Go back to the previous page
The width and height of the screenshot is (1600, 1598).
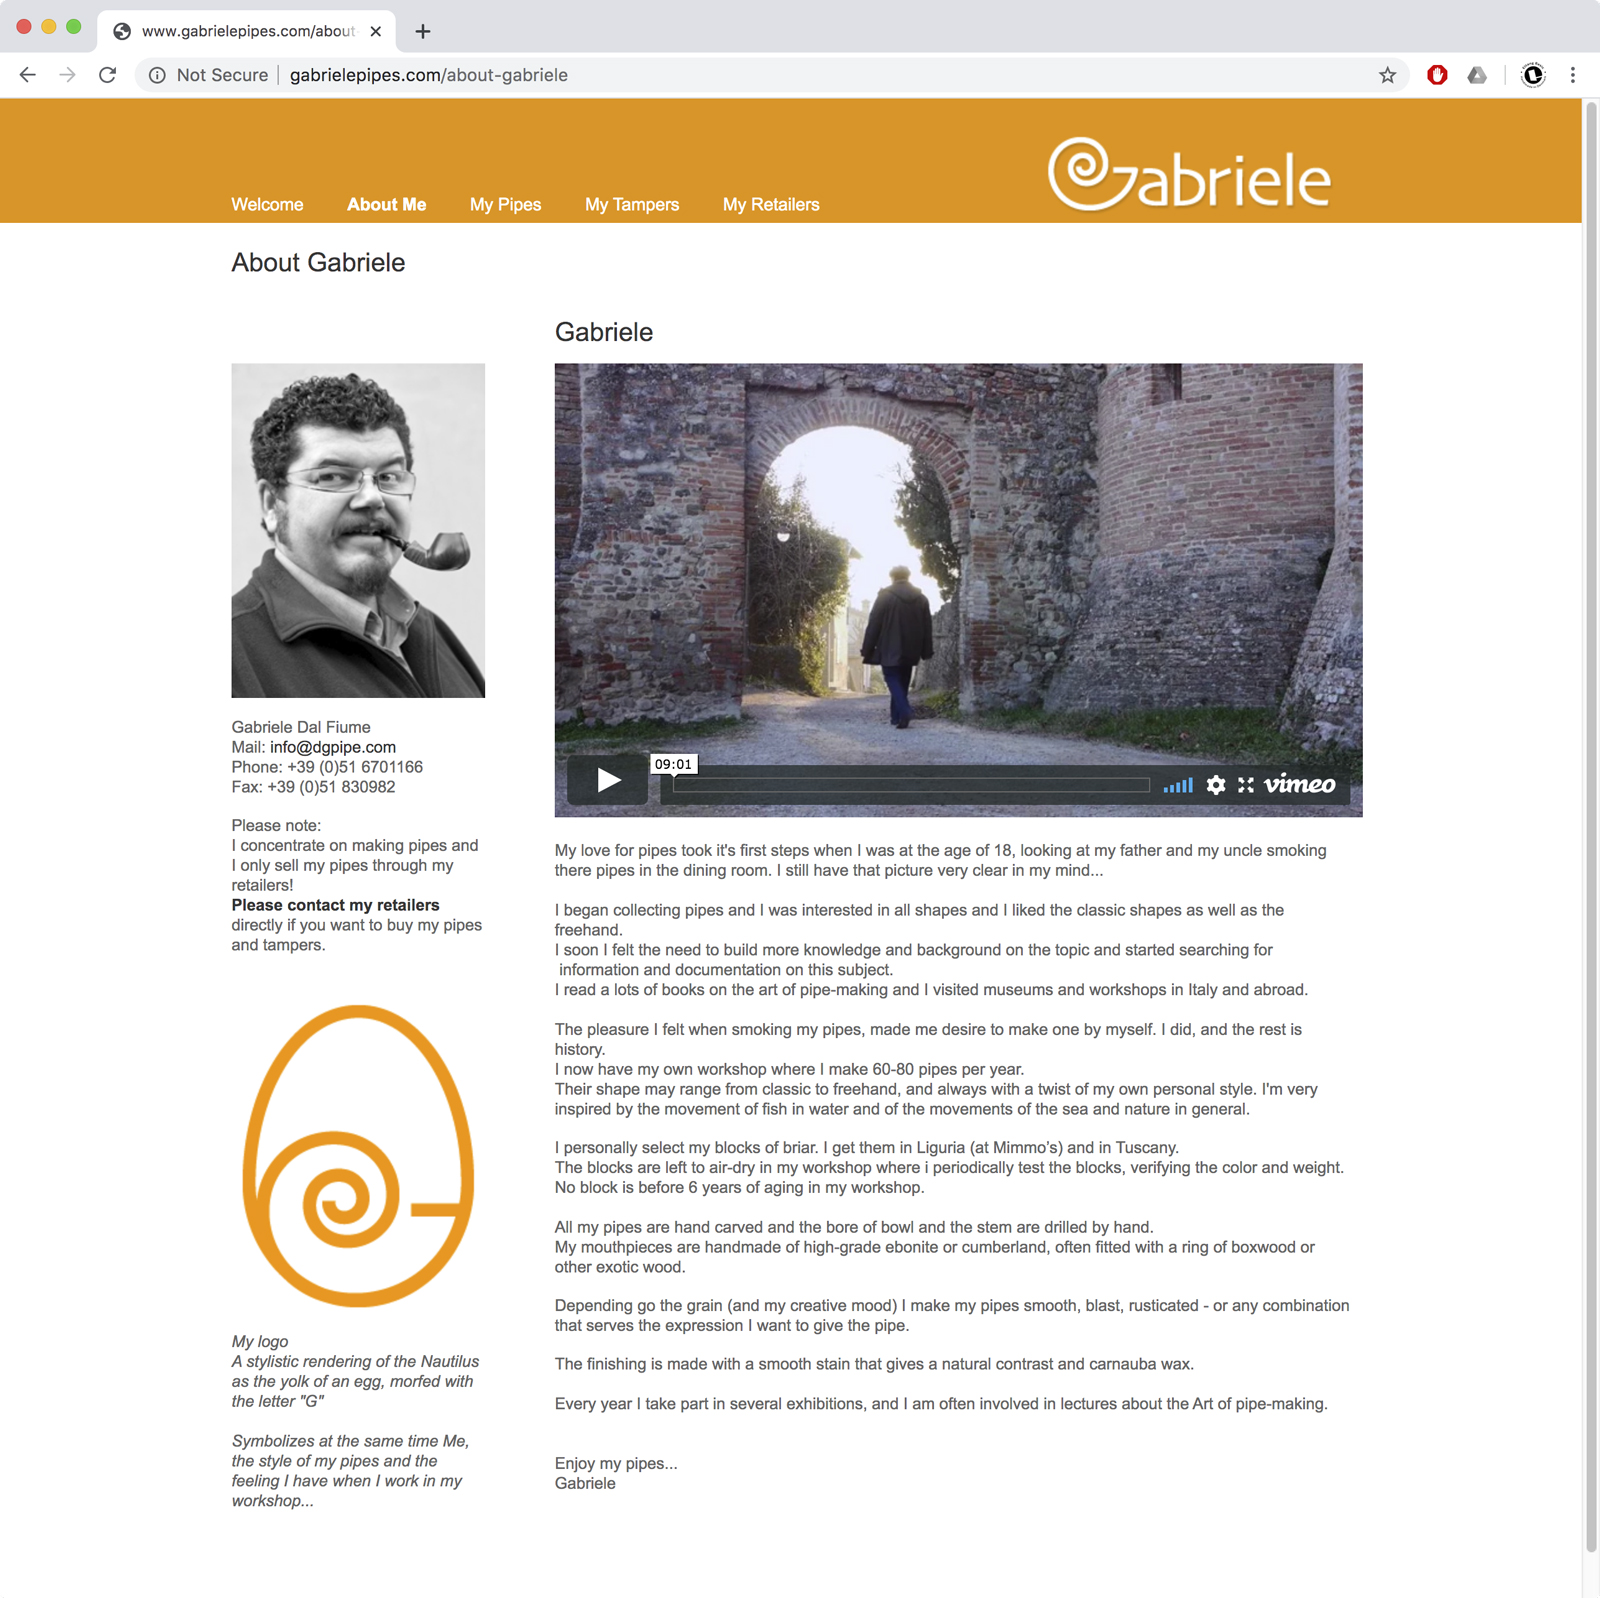pos(28,75)
